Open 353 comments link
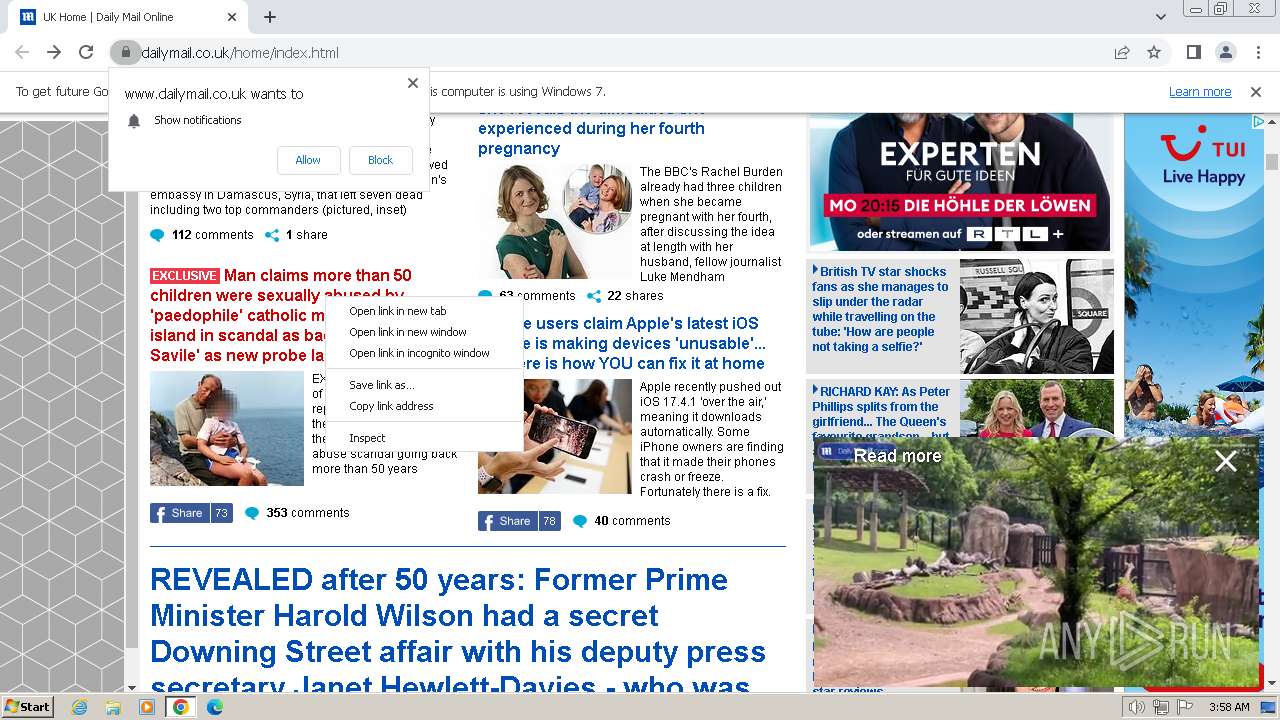Screen dimensions: 1280x720 [308, 513]
